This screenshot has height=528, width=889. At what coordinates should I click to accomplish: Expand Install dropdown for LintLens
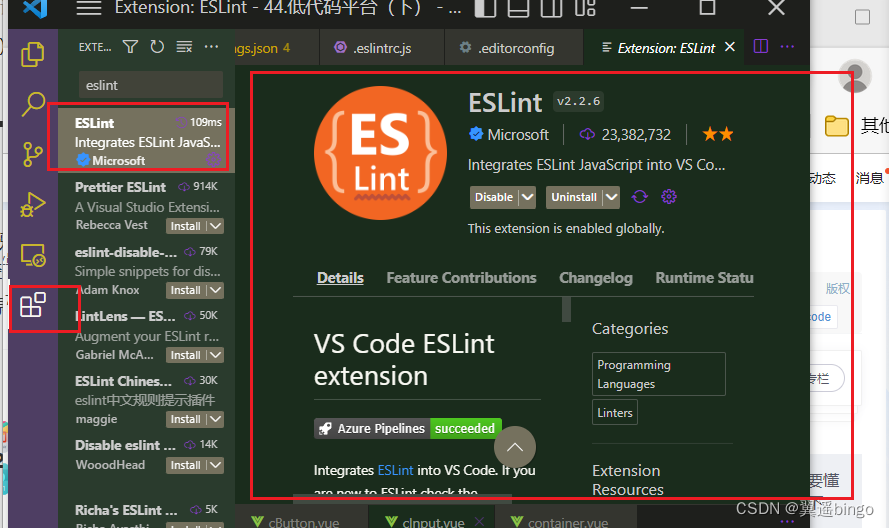(215, 355)
